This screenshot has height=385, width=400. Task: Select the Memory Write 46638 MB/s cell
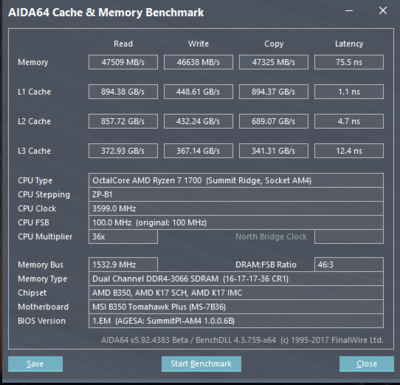pyautogui.click(x=198, y=62)
